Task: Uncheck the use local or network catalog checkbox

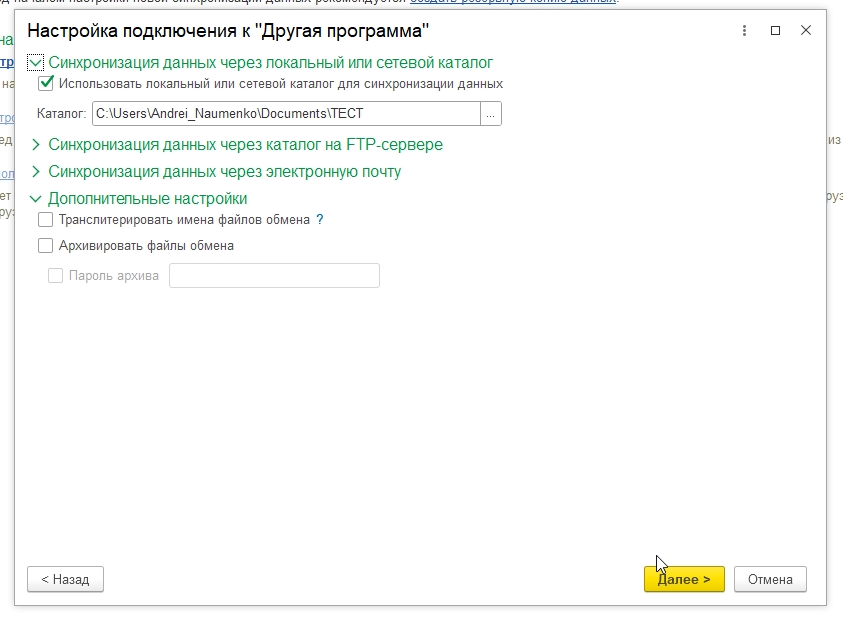Action: click(45, 84)
